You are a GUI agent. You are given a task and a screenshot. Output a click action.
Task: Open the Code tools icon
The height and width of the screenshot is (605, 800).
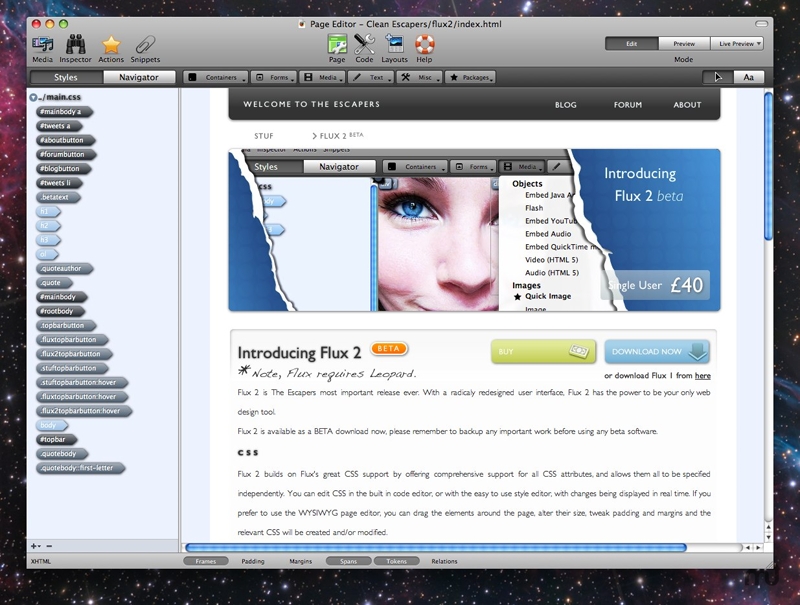click(364, 48)
